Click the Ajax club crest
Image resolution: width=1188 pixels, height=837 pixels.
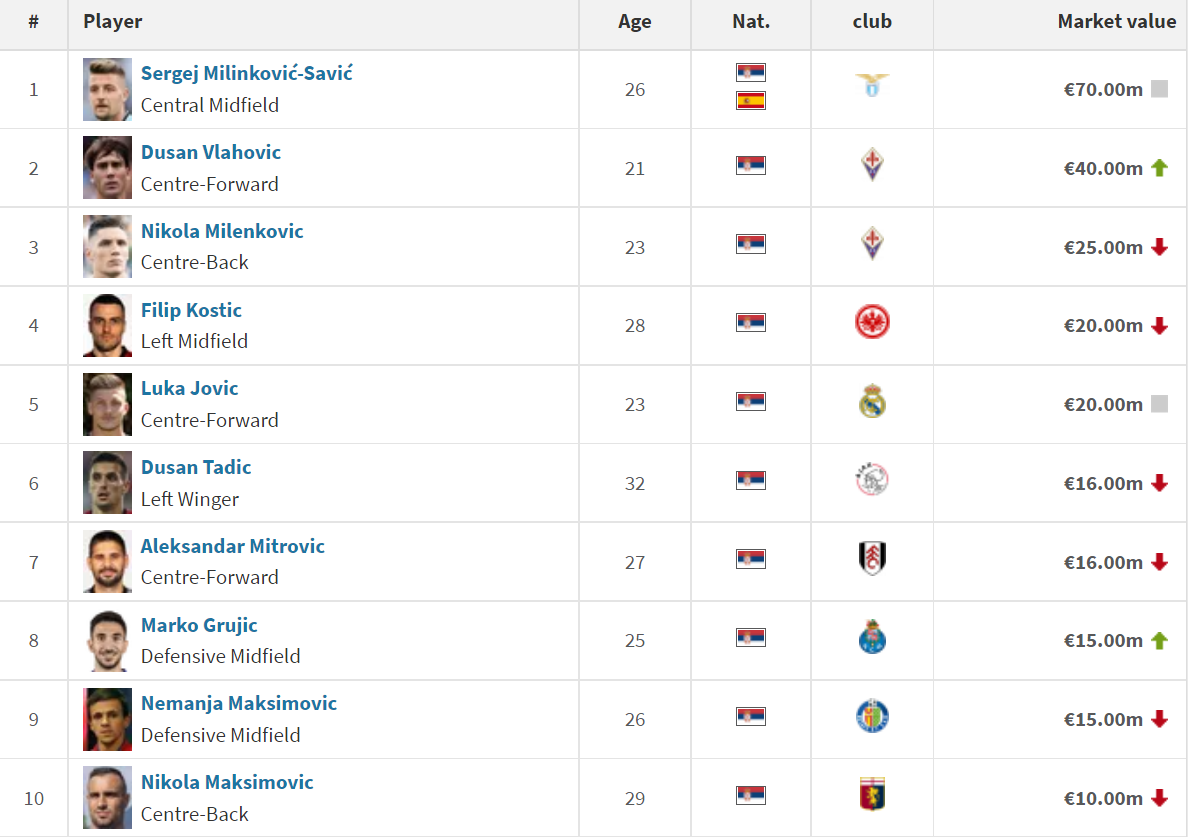[872, 482]
